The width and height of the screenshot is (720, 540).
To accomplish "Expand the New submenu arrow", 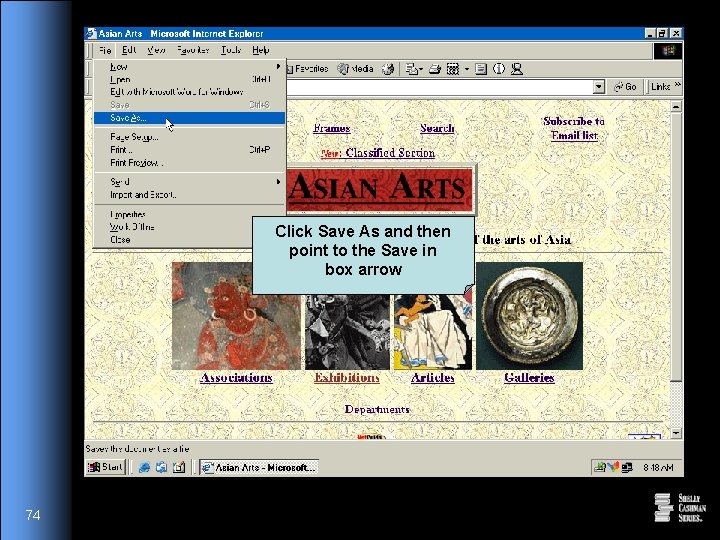I will click(x=278, y=67).
